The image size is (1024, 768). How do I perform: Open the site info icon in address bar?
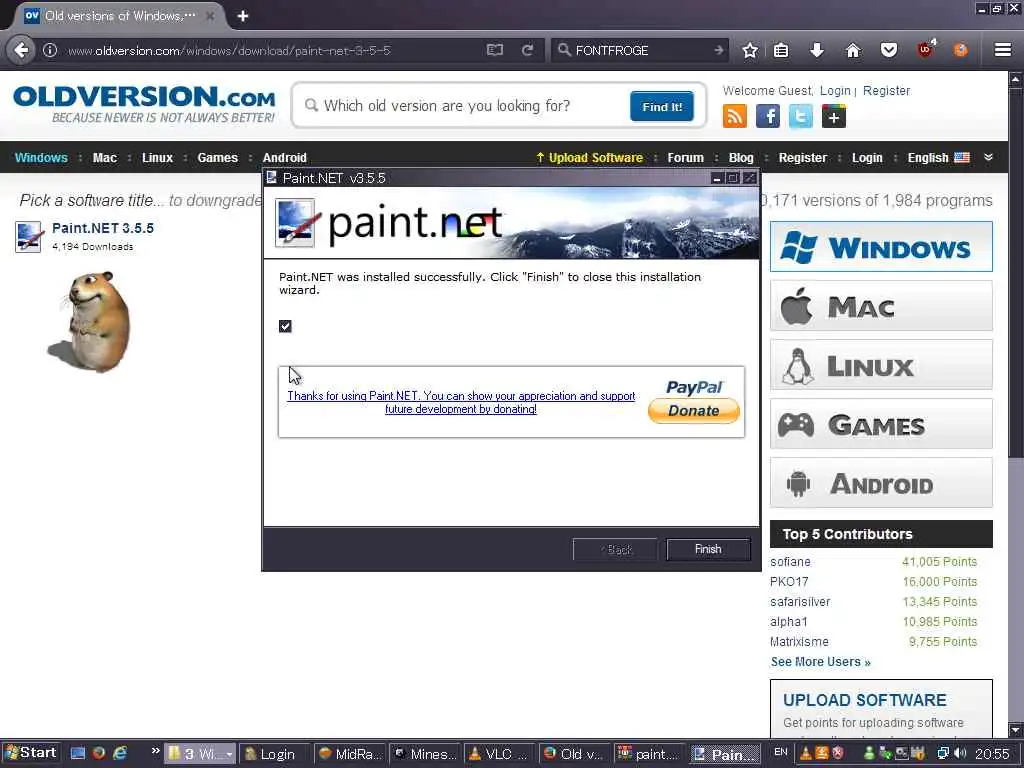coord(50,50)
